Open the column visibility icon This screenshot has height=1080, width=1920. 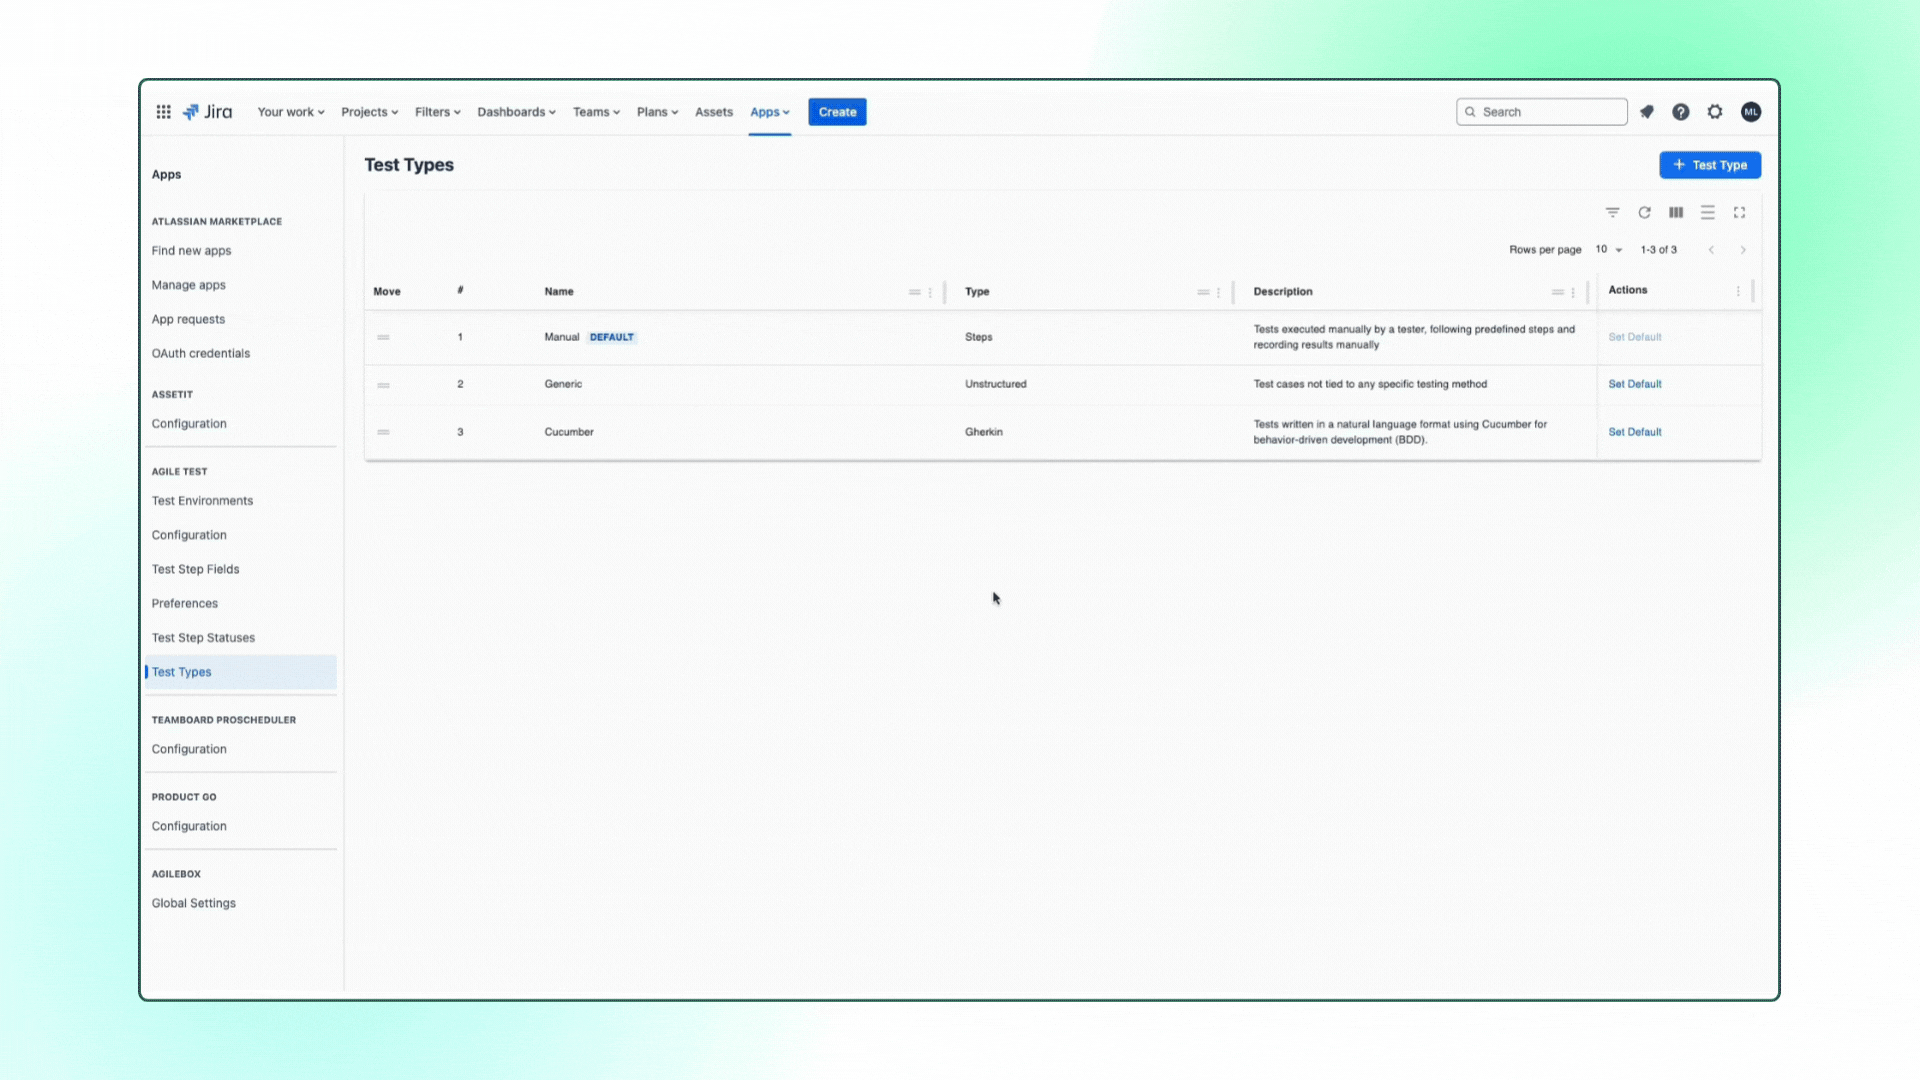[1676, 212]
